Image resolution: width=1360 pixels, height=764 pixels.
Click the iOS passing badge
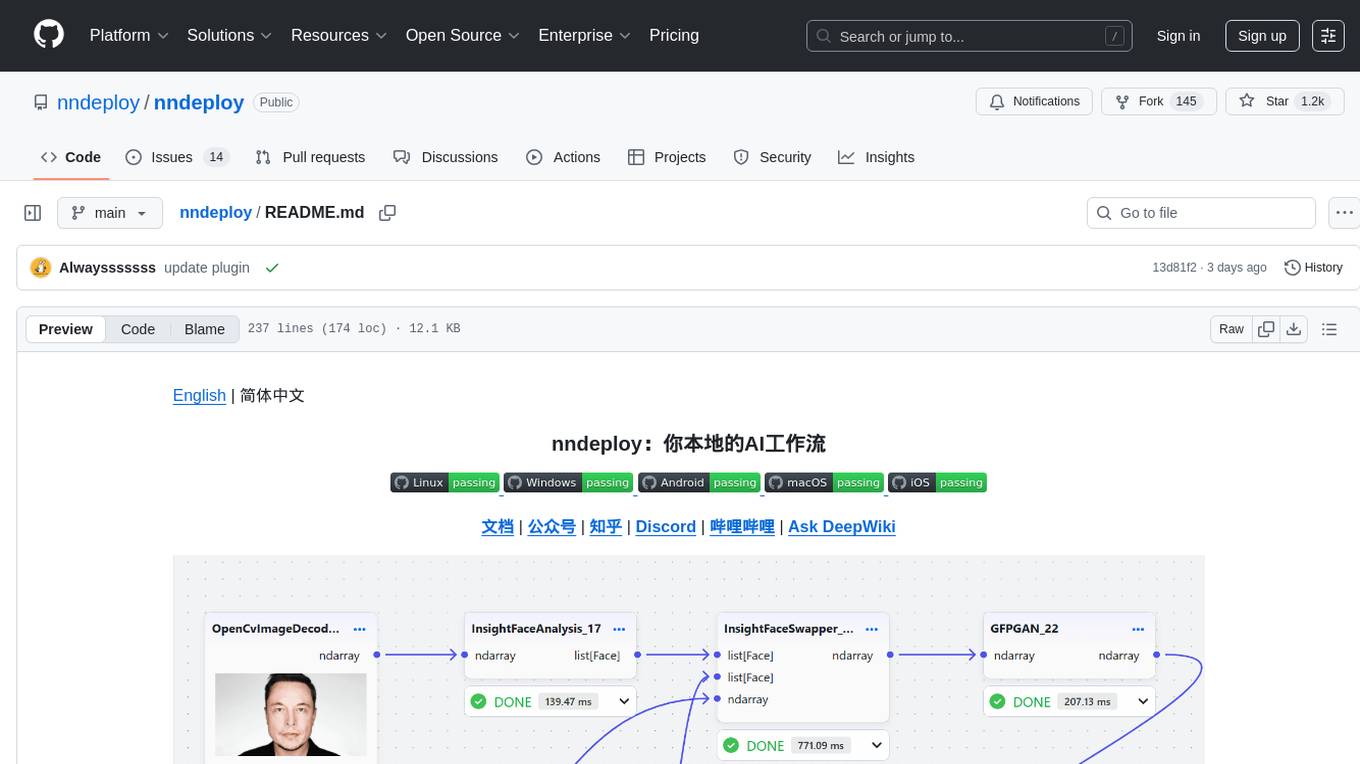point(937,482)
